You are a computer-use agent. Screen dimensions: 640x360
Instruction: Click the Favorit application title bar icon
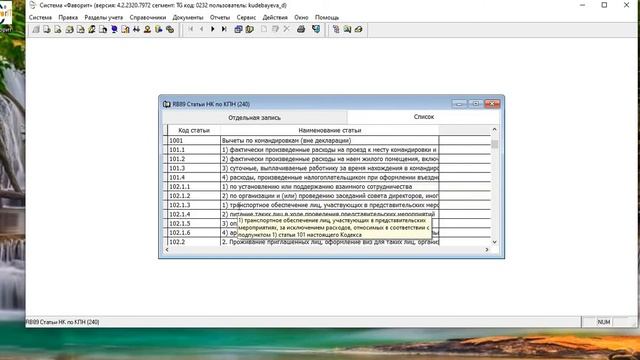coord(33,5)
